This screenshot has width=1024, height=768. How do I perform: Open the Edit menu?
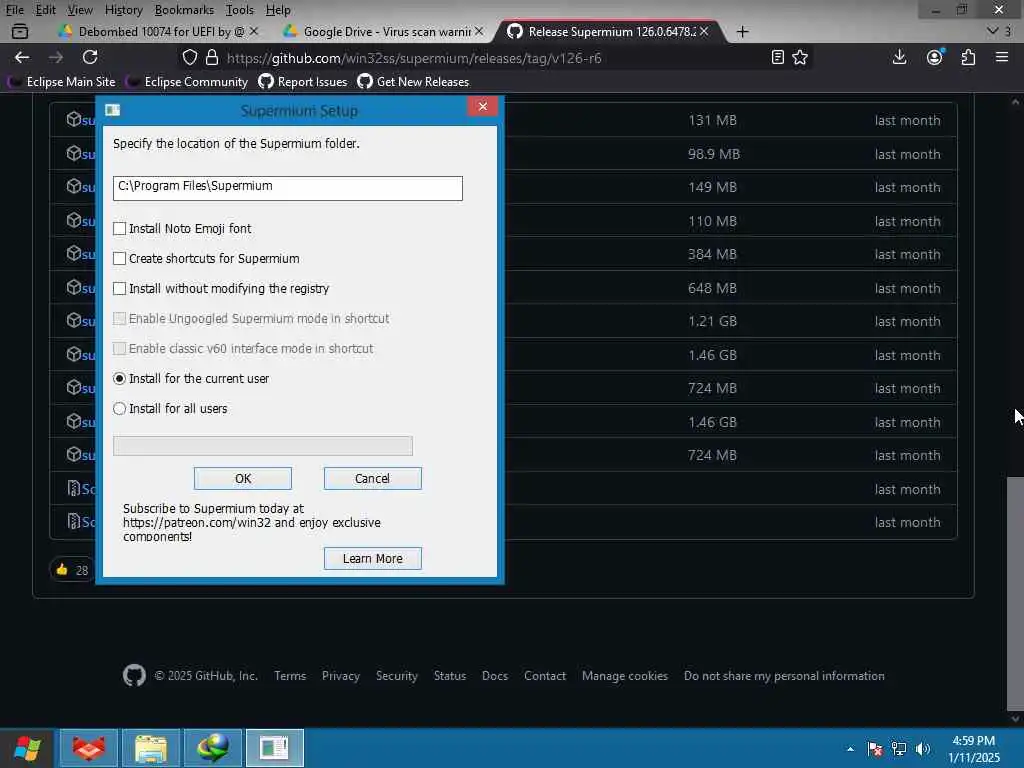pos(45,10)
